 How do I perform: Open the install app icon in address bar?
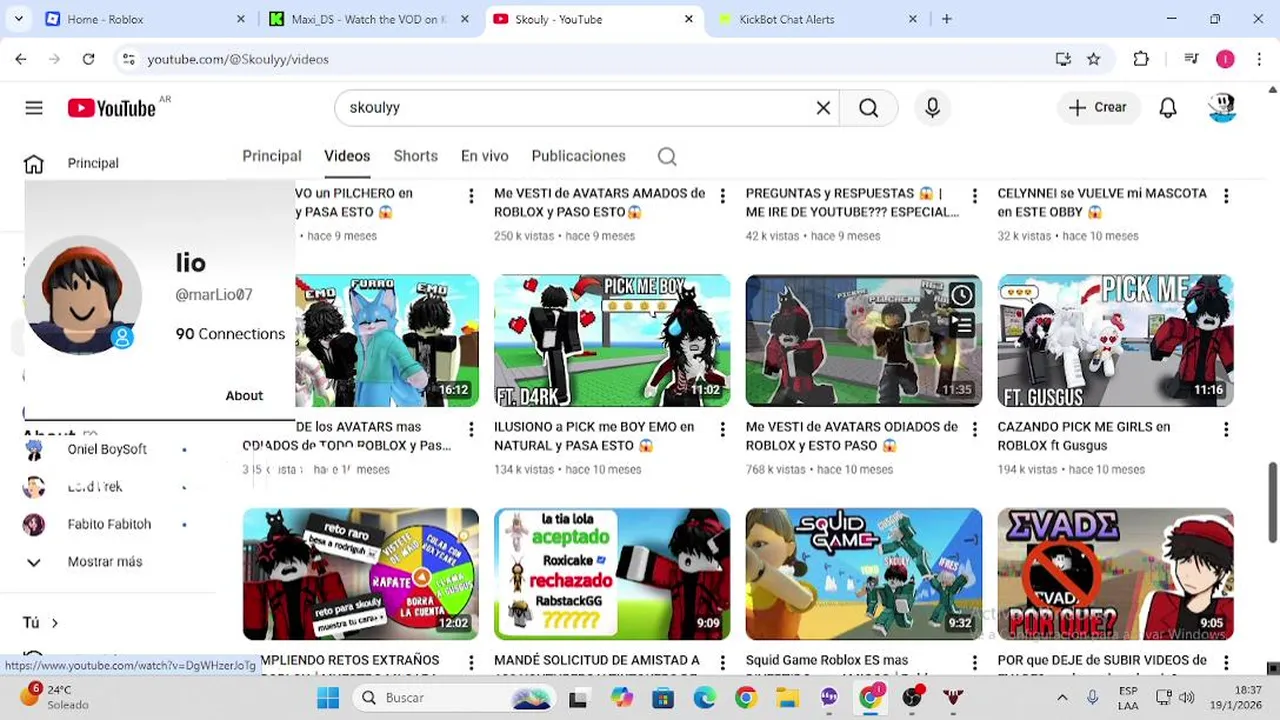[x=1063, y=59]
